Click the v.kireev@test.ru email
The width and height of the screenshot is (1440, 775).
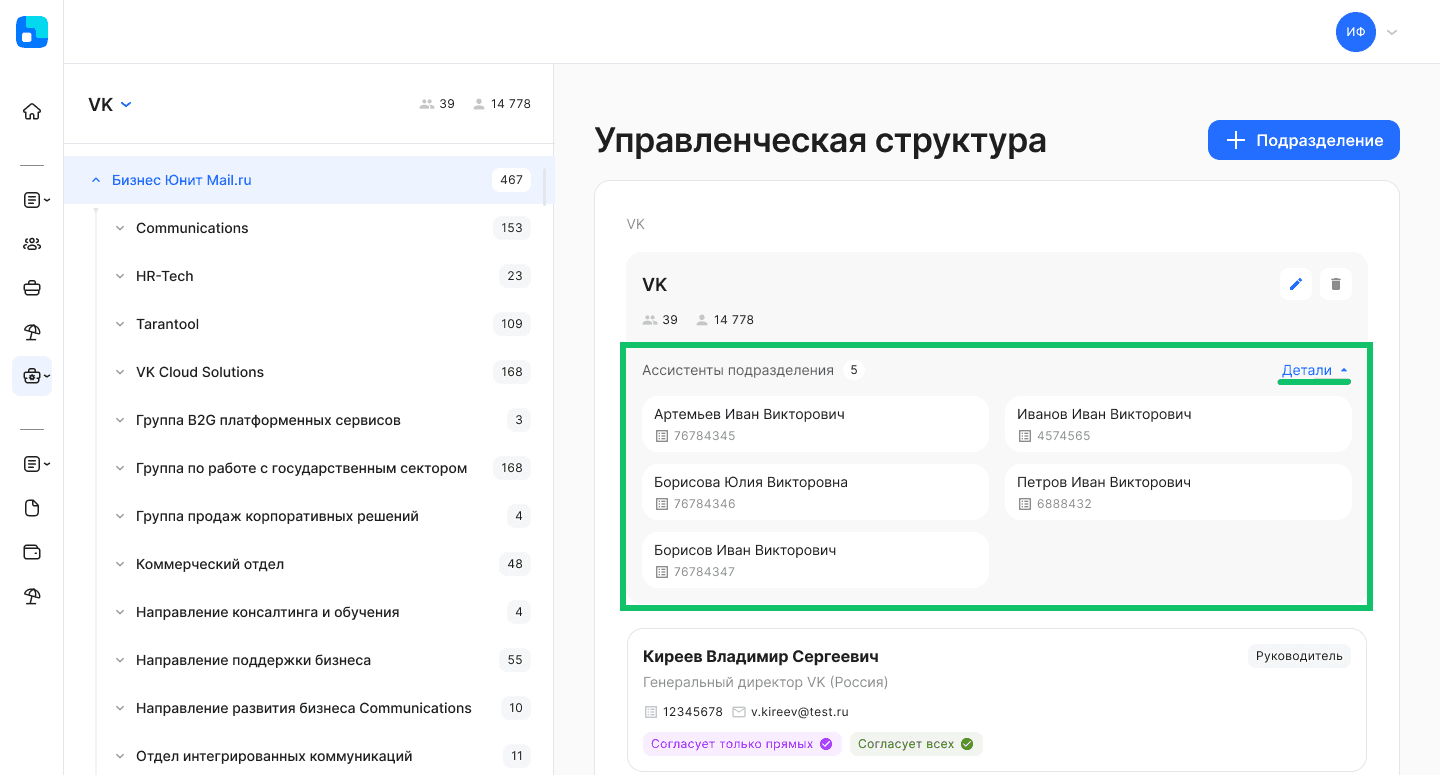point(799,712)
